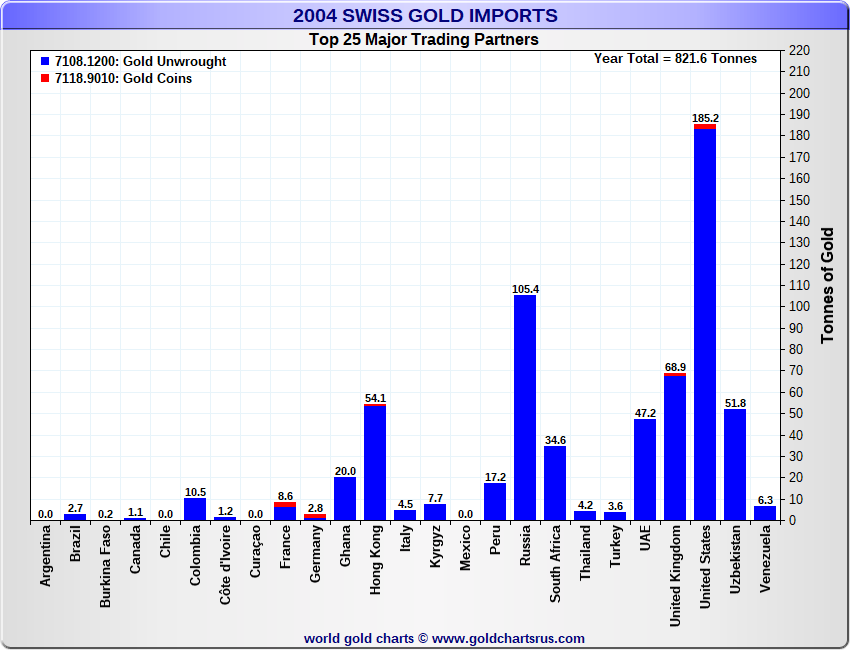Click the Top 25 Major Trading Partners subtitle

pos(424,40)
